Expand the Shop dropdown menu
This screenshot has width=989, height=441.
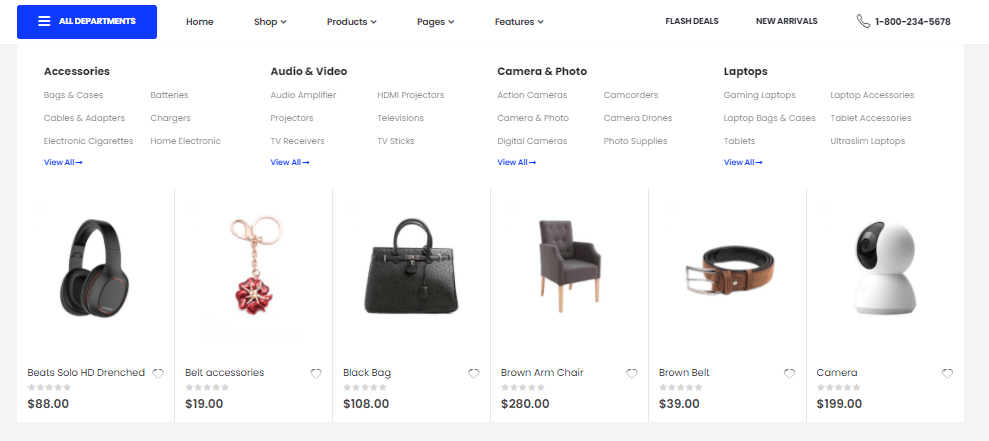click(x=270, y=21)
